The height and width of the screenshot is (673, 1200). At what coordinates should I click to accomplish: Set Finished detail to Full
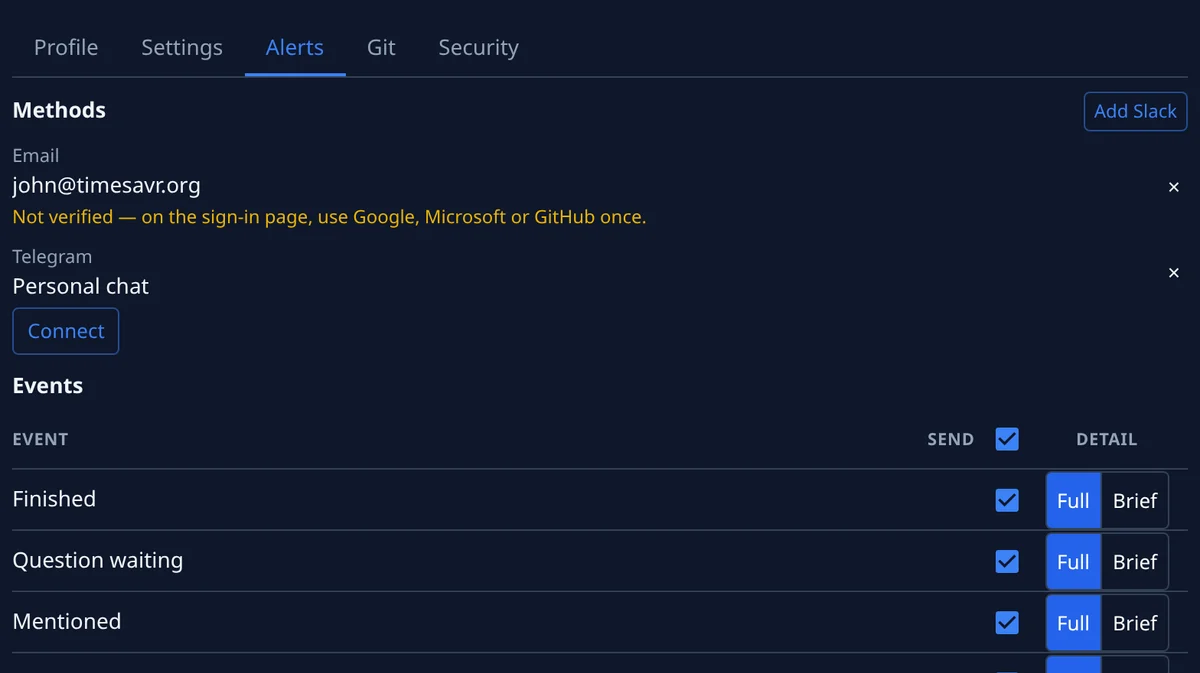pyautogui.click(x=1073, y=500)
